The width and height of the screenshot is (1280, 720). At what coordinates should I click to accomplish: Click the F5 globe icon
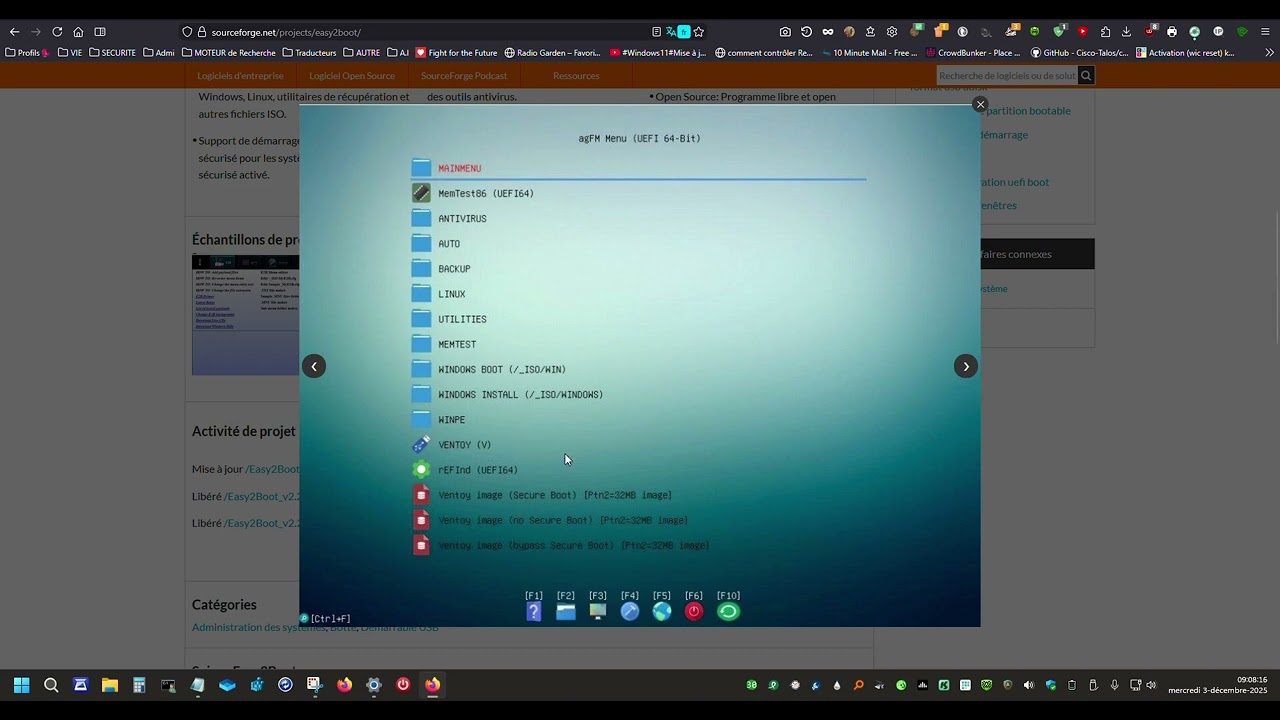[x=662, y=611]
